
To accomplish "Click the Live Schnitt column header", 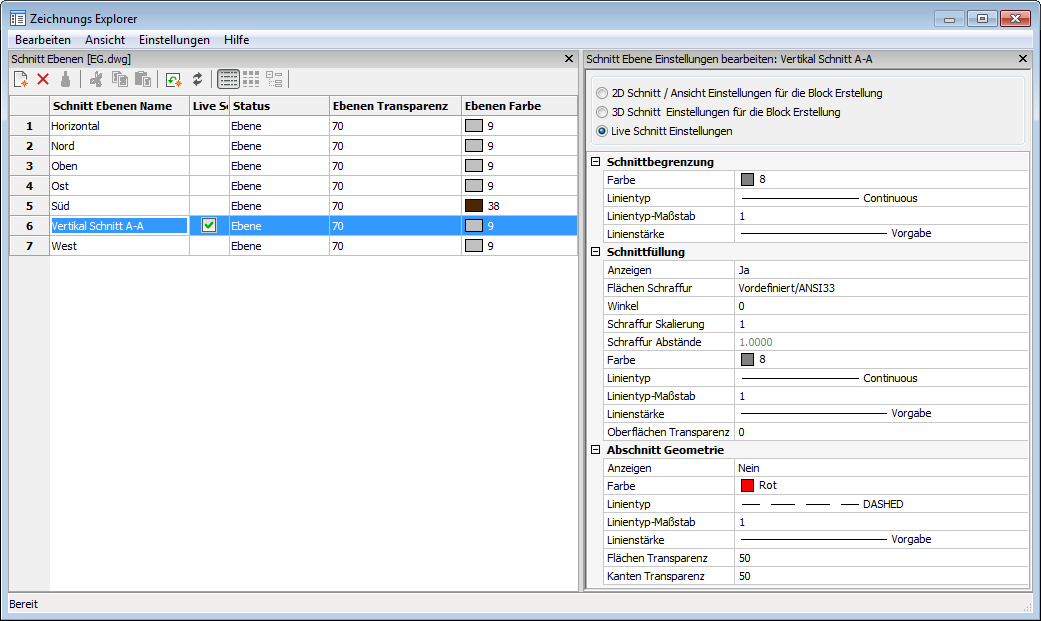I will click(210, 106).
